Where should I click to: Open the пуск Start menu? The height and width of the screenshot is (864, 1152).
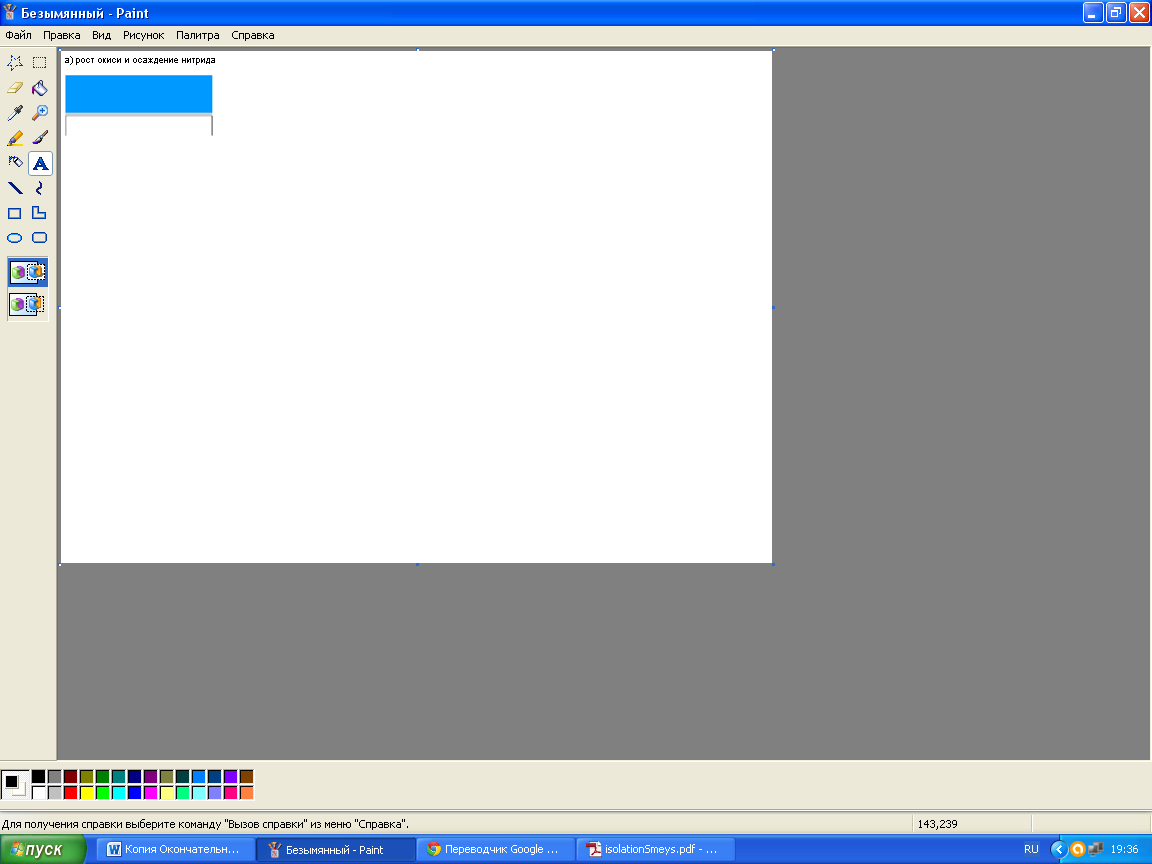click(43, 849)
